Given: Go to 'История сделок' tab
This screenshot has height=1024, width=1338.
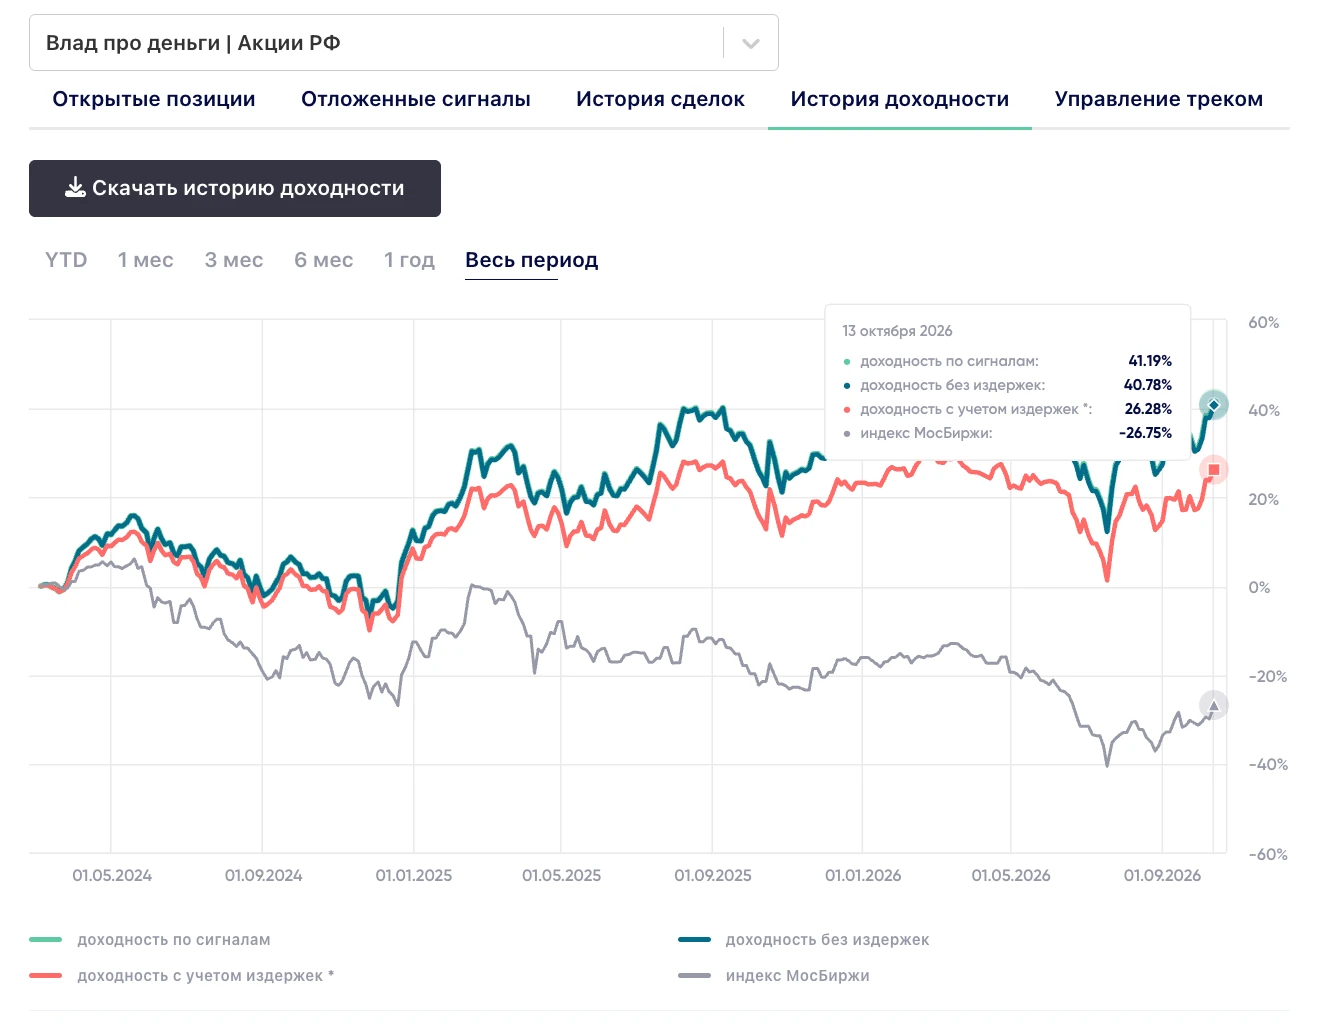Looking at the screenshot, I should coord(660,99).
